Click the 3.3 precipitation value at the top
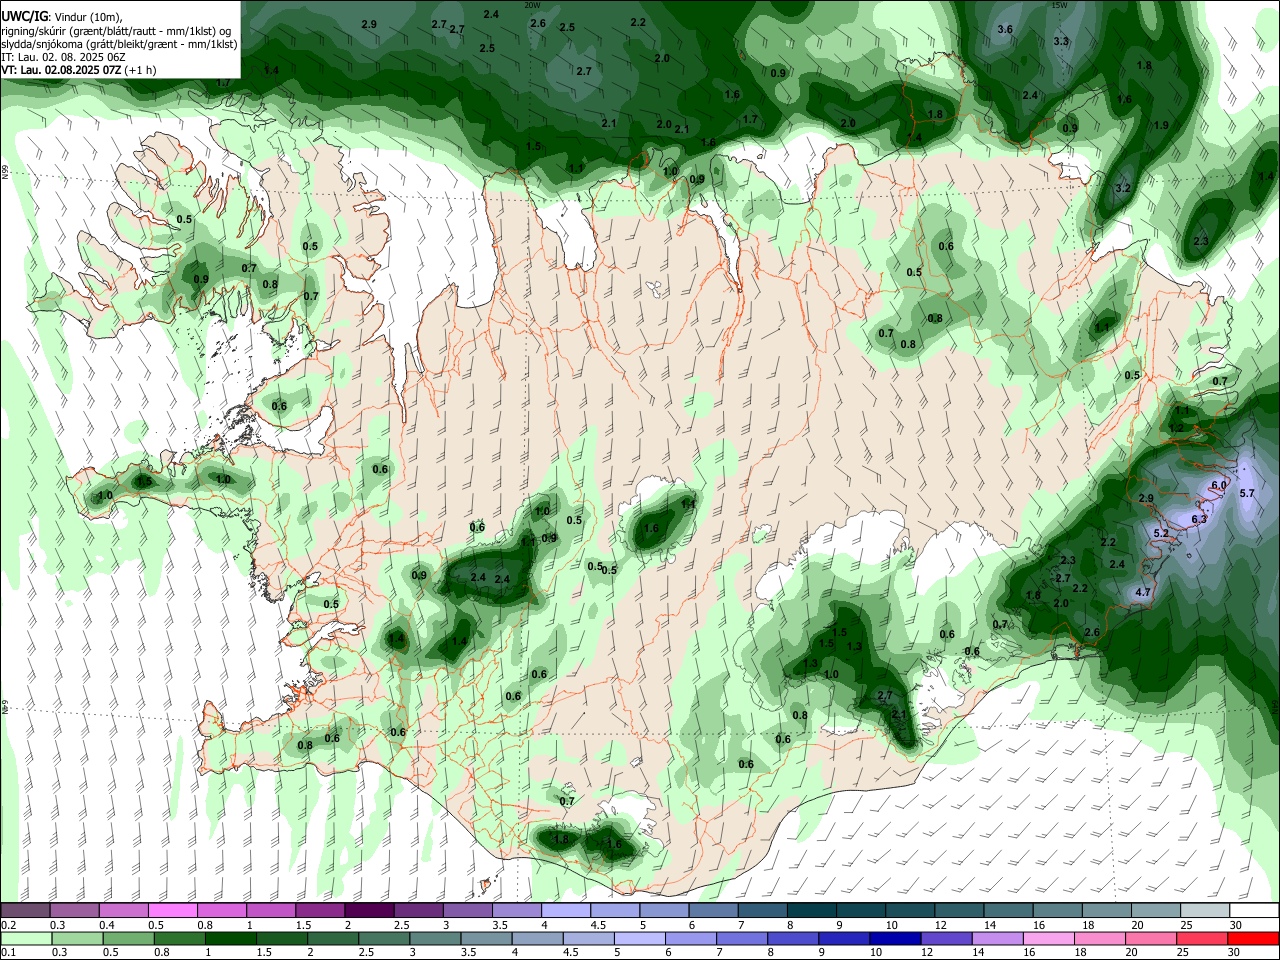1280x960 pixels. pos(1061,42)
